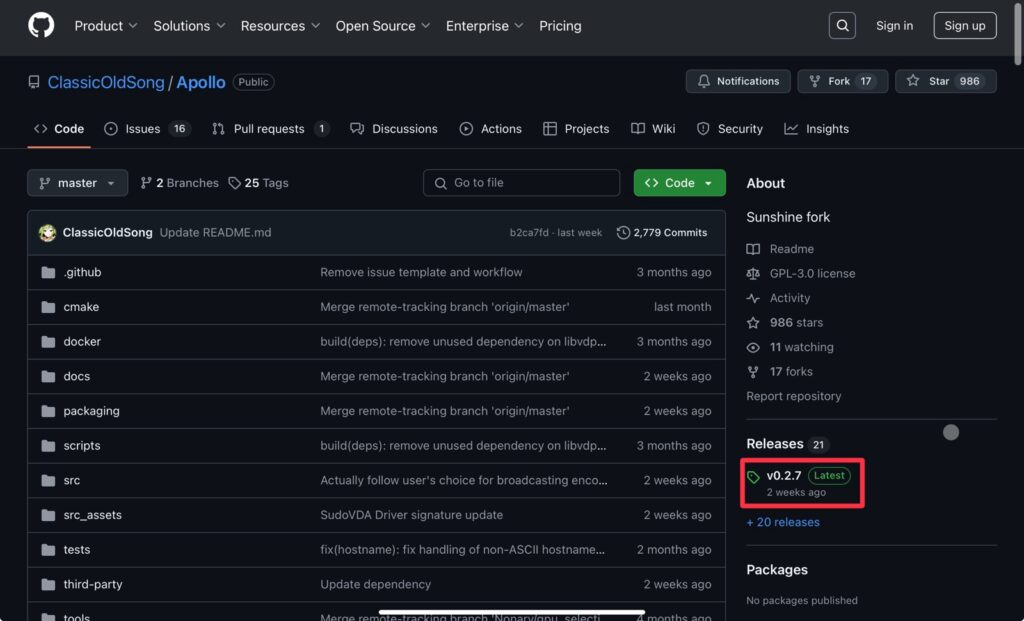The image size is (1024, 621).
Task: Open the Wiki tab
Action: pyautogui.click(x=653, y=129)
